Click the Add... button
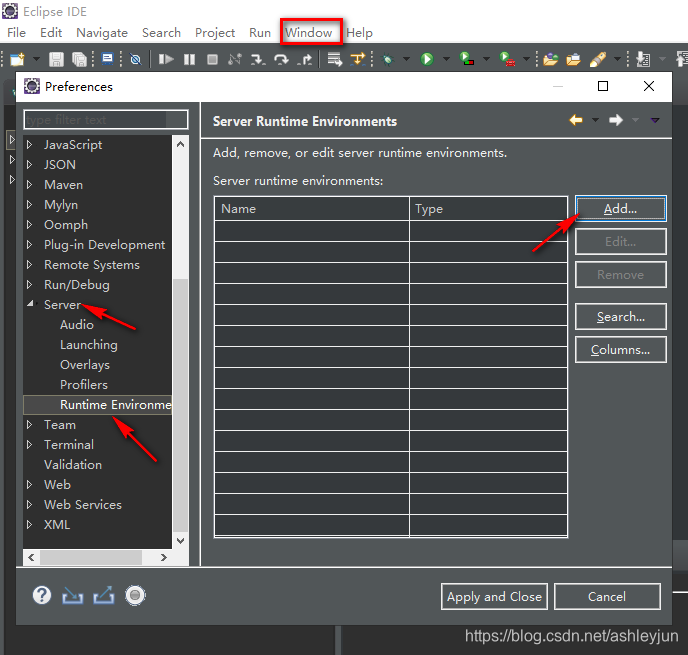The width and height of the screenshot is (688, 655). (620, 208)
